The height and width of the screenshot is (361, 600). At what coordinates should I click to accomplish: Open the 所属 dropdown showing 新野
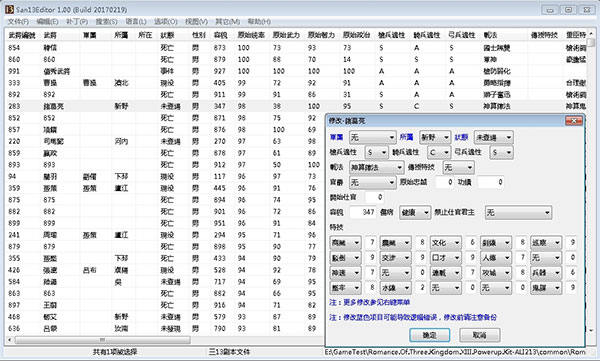point(435,137)
